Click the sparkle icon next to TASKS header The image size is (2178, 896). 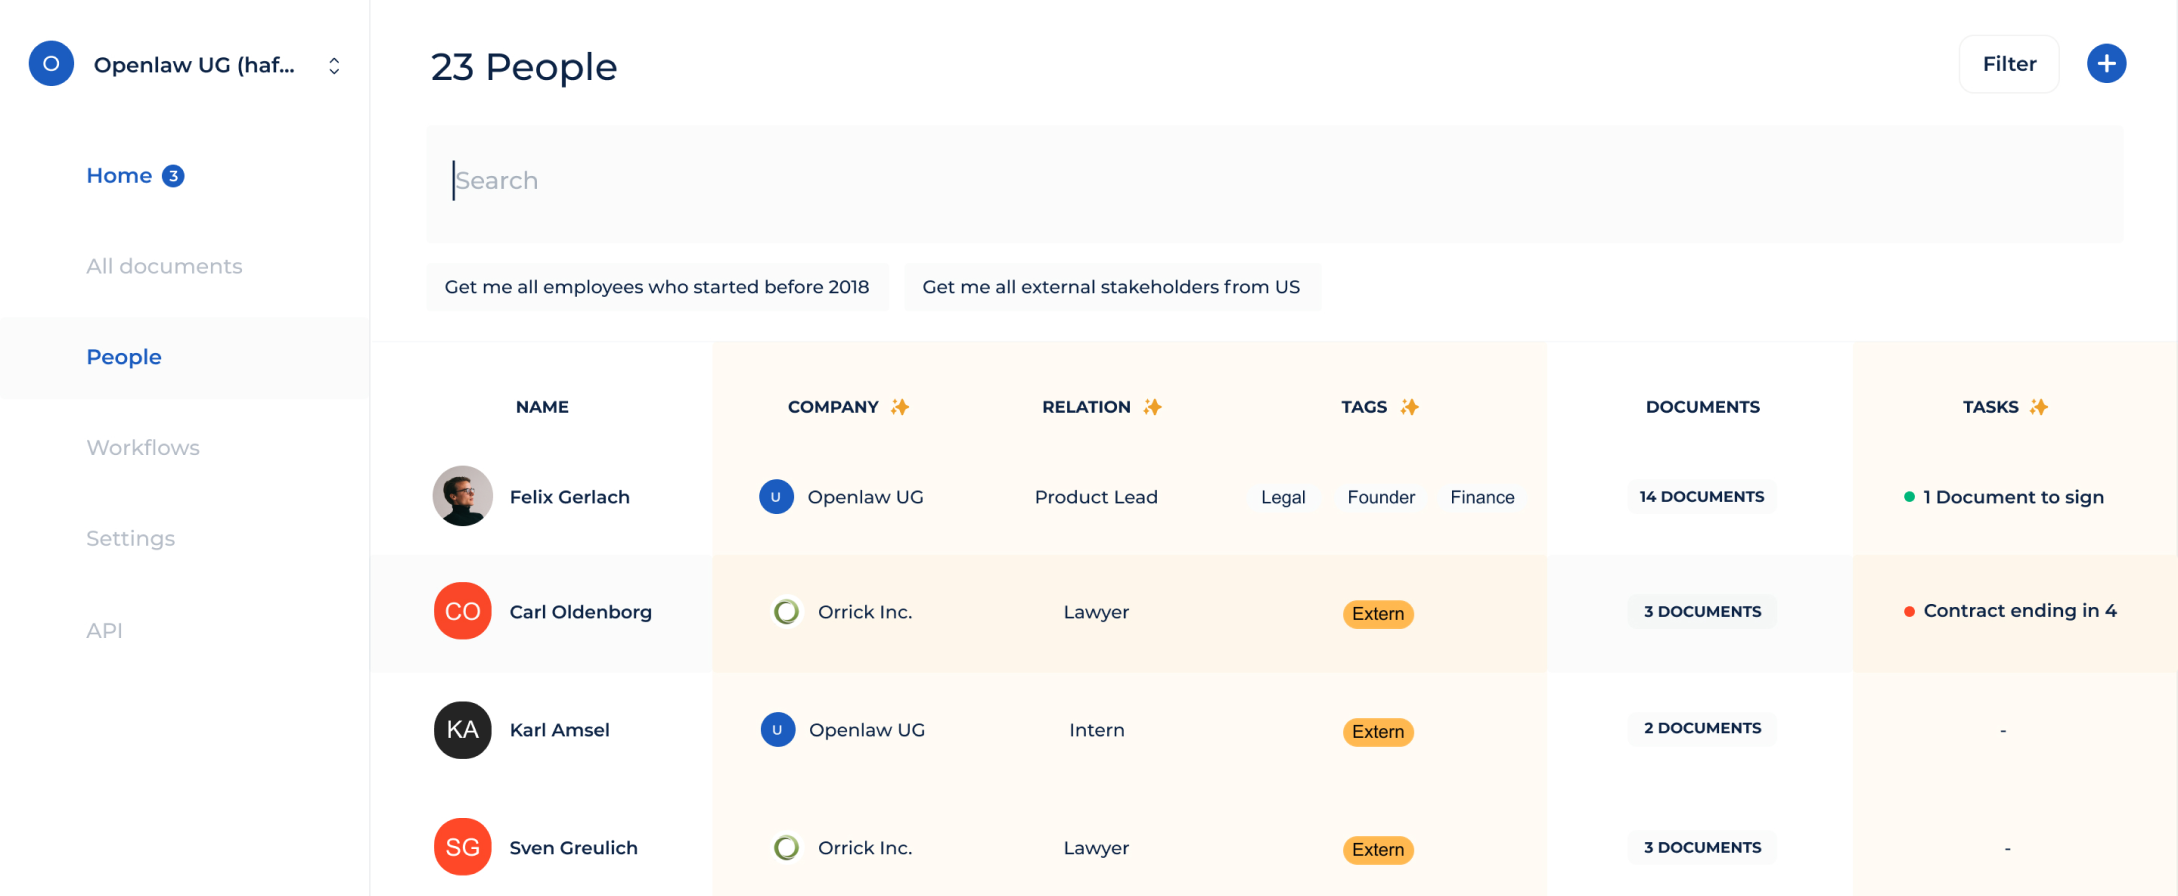tap(2039, 407)
